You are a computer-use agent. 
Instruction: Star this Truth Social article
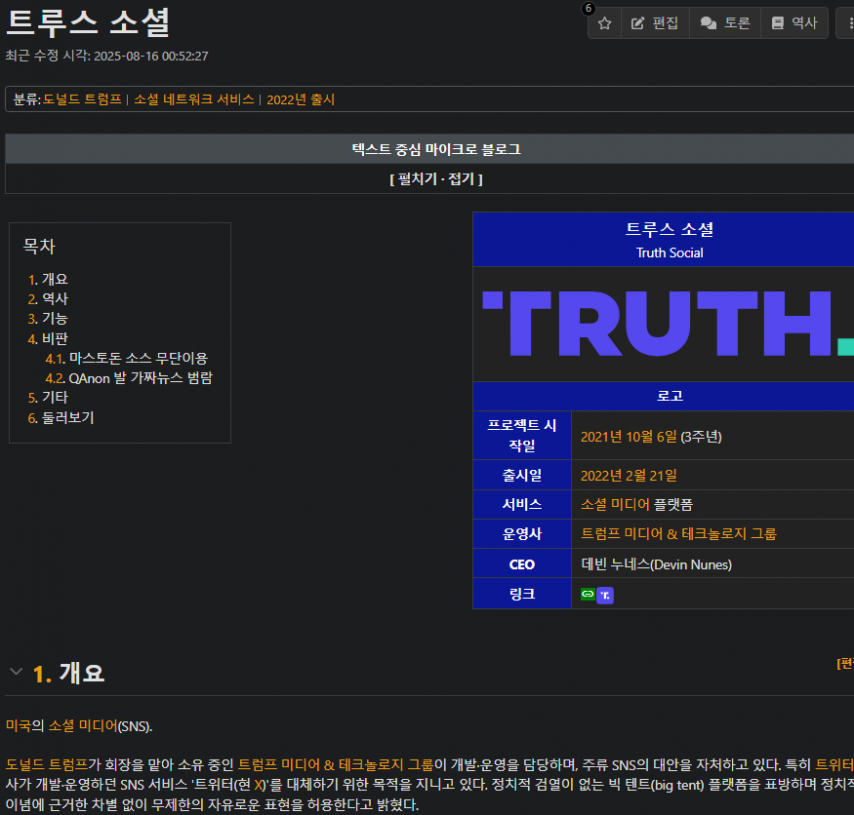coord(605,23)
